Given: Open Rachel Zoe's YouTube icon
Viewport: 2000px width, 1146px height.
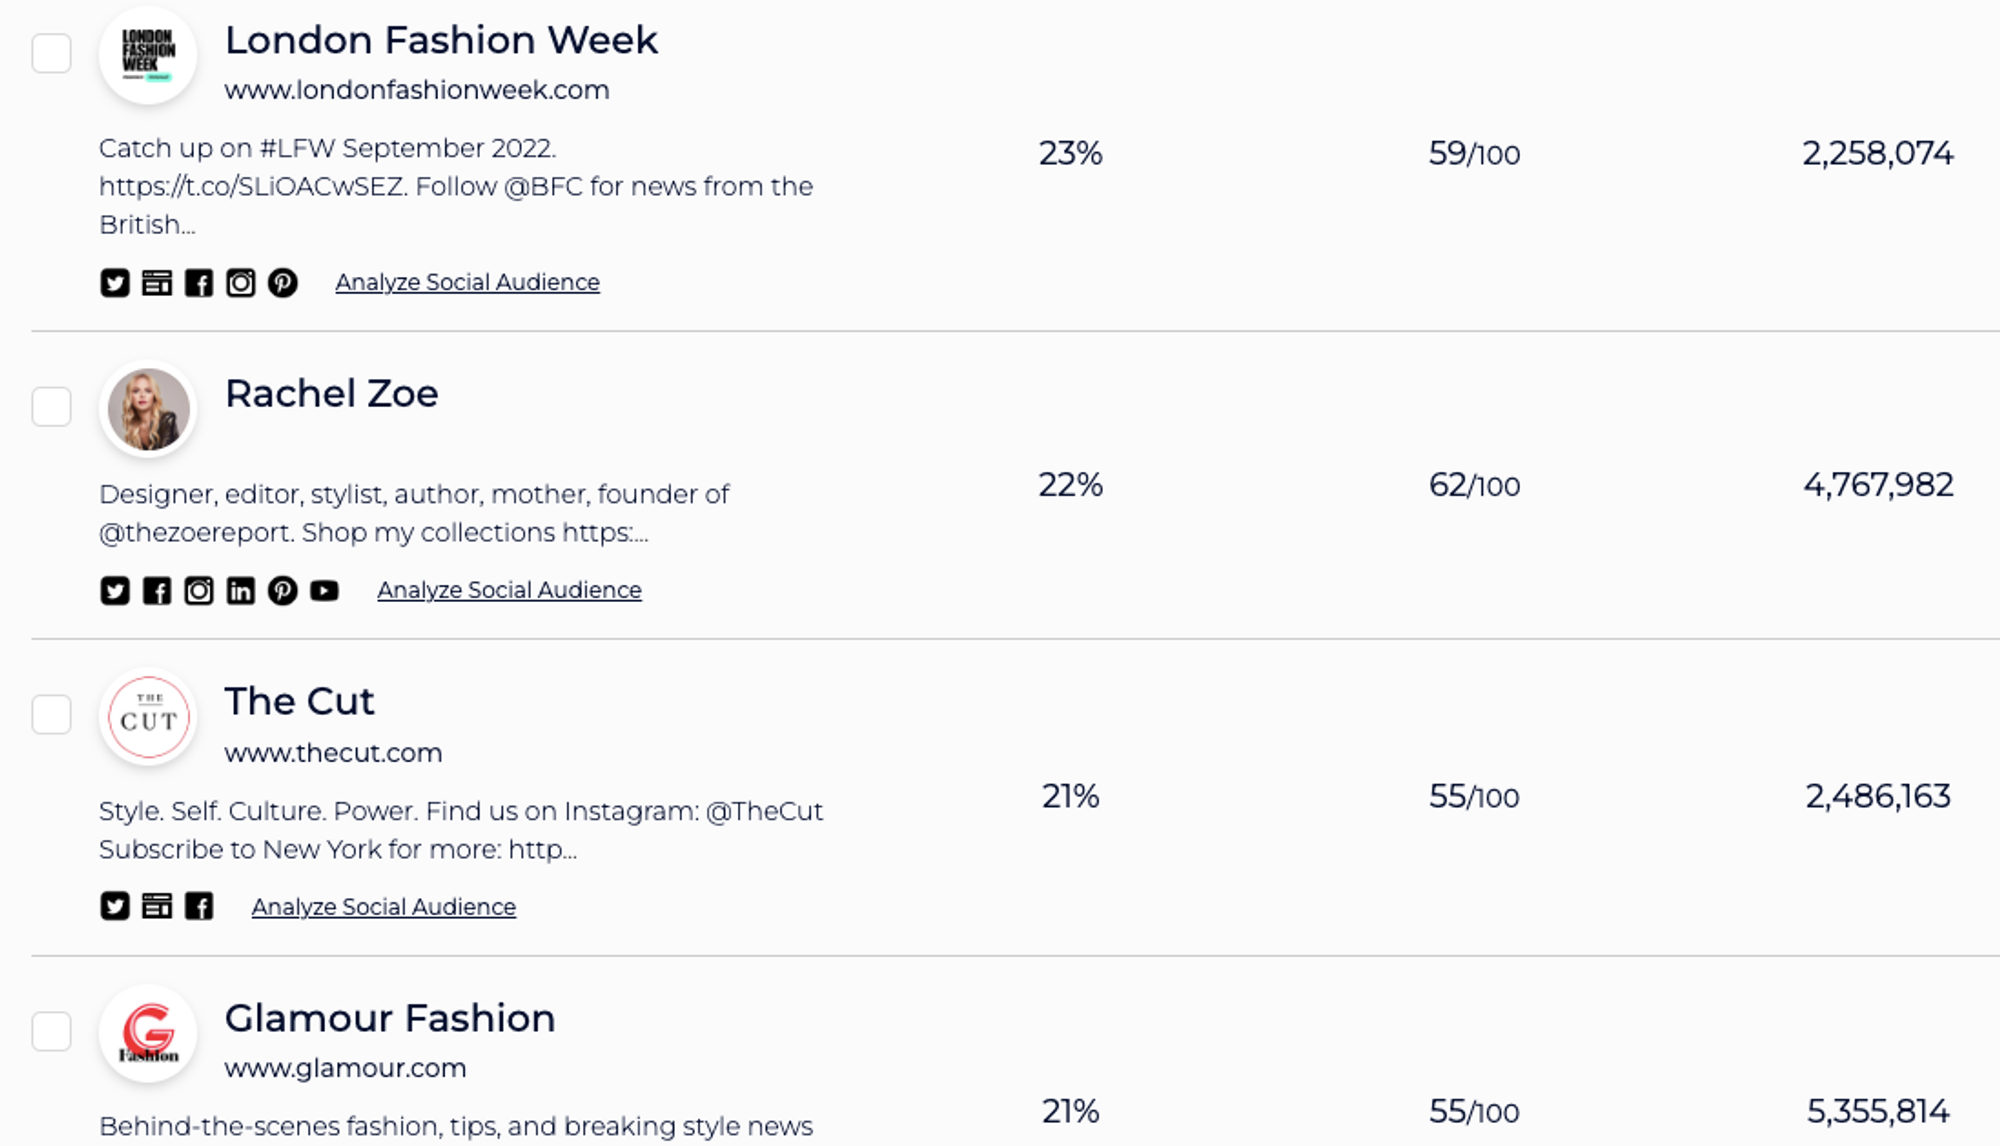Looking at the screenshot, I should coord(324,591).
